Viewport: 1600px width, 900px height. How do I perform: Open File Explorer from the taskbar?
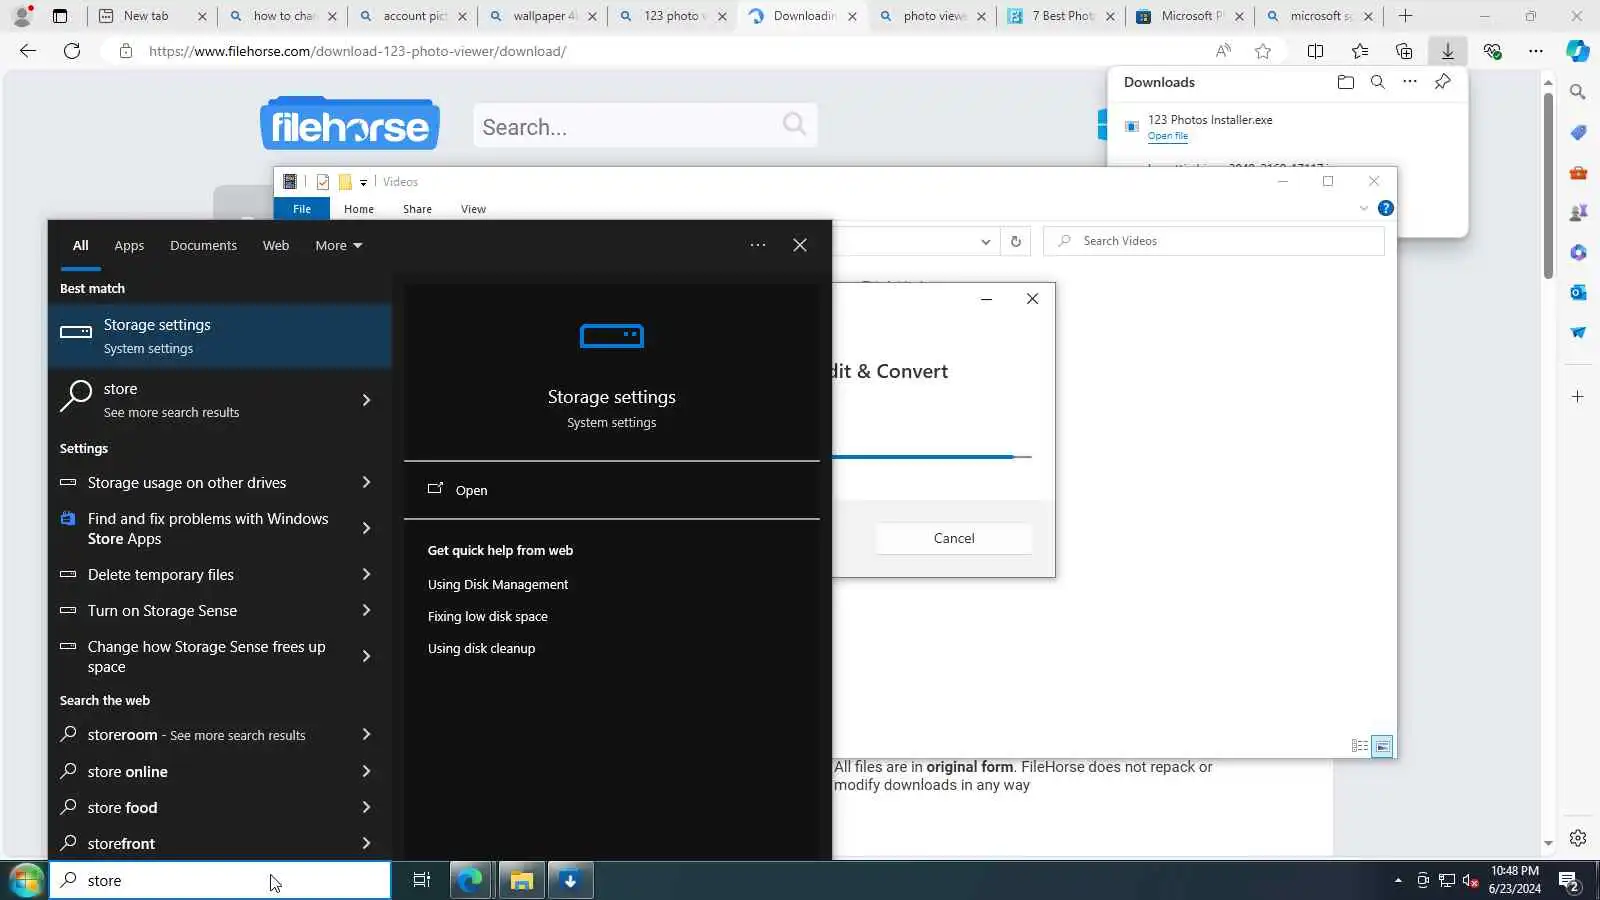(x=521, y=880)
